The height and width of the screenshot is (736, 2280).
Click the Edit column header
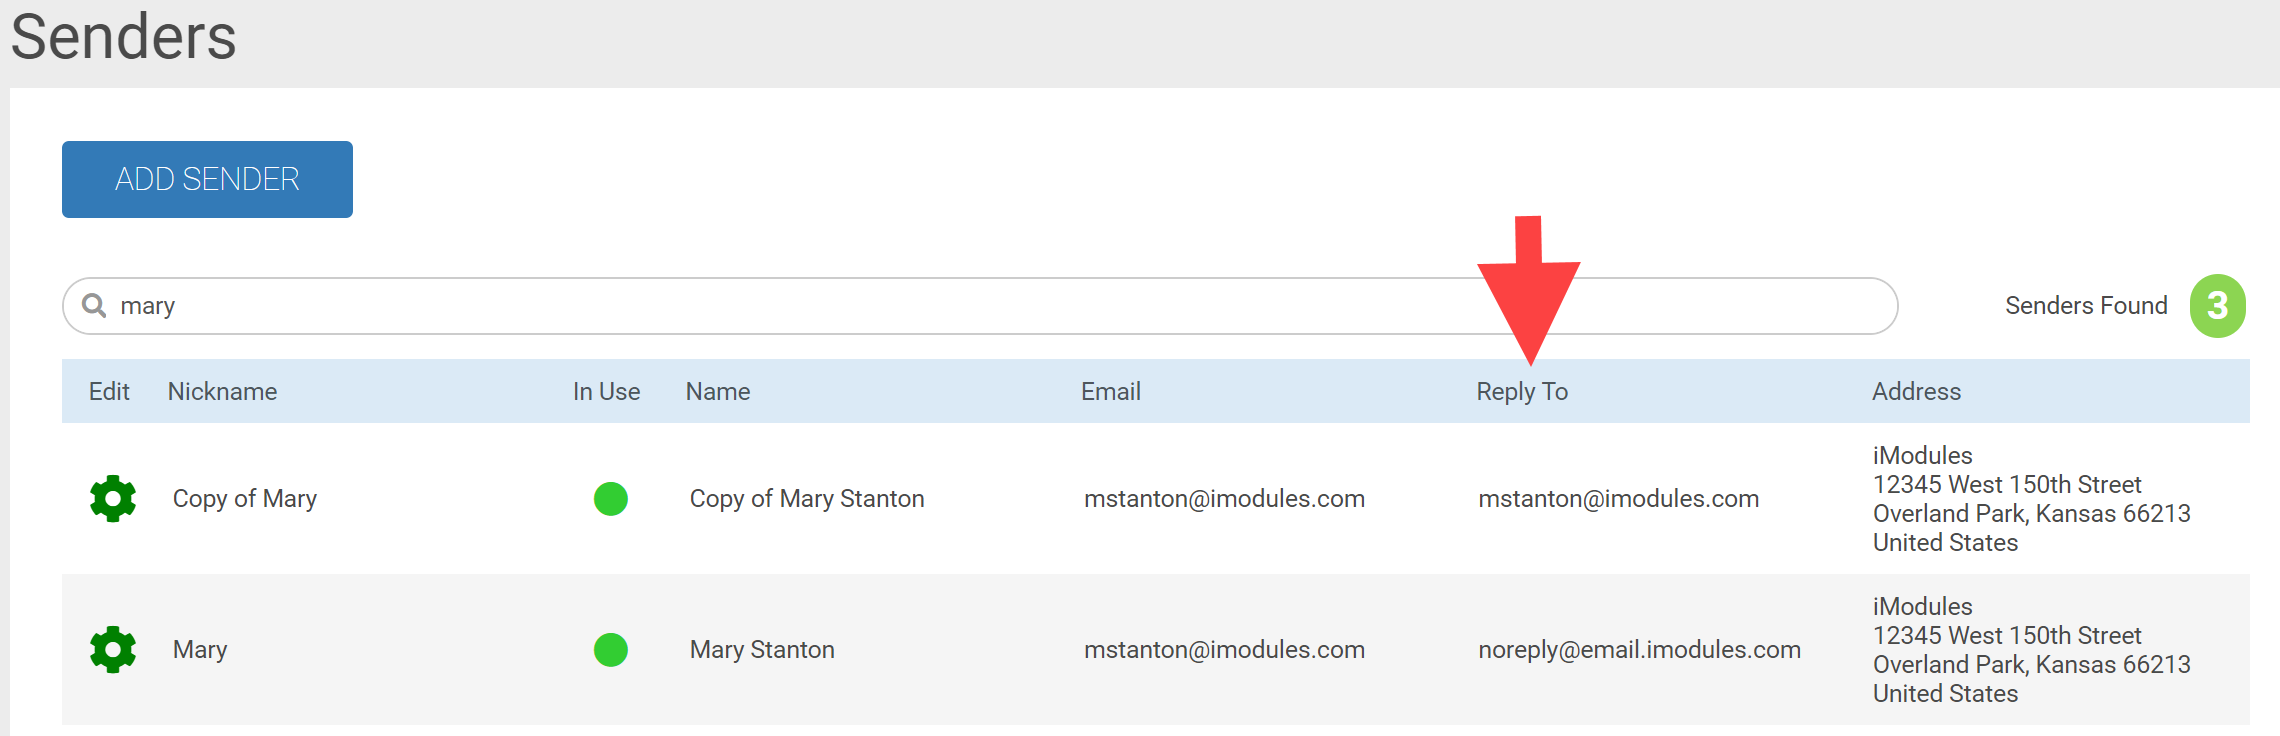point(109,391)
